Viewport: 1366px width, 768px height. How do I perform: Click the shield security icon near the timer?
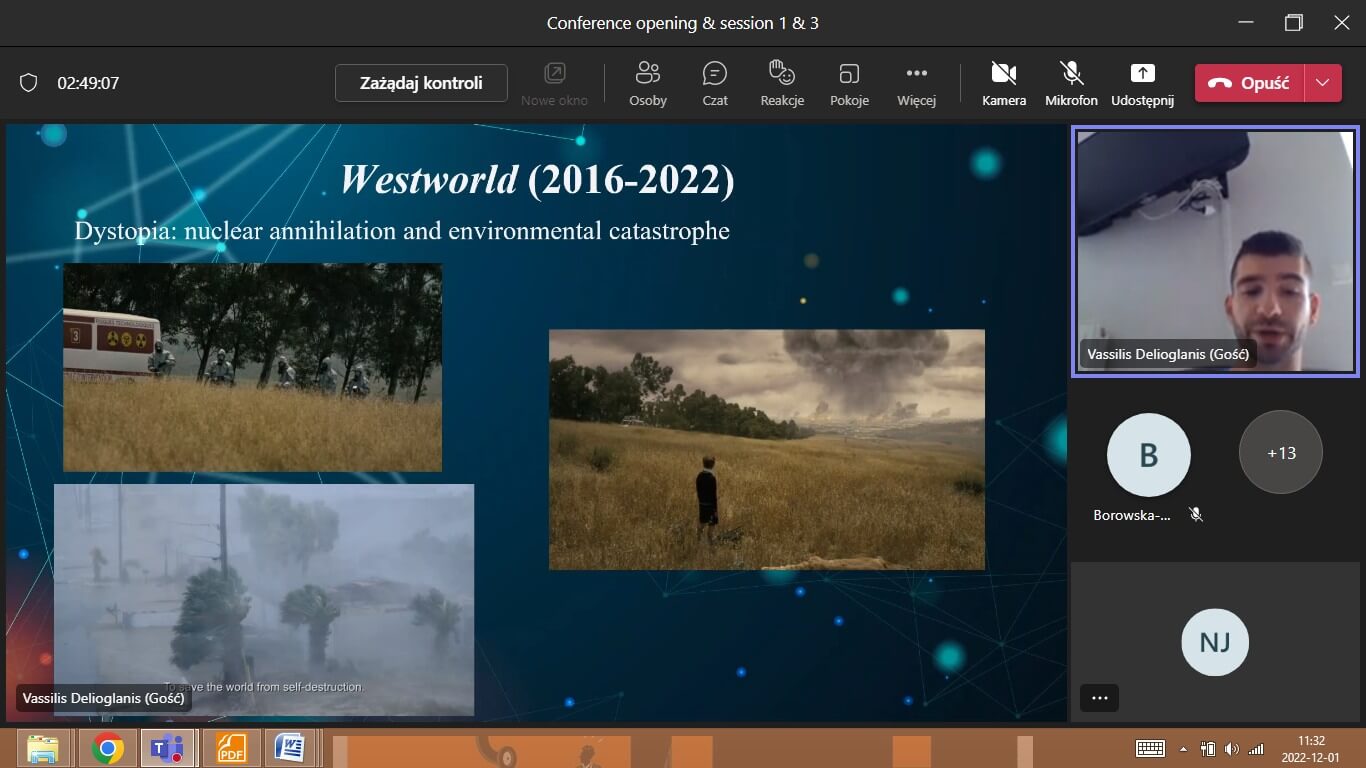[29, 83]
